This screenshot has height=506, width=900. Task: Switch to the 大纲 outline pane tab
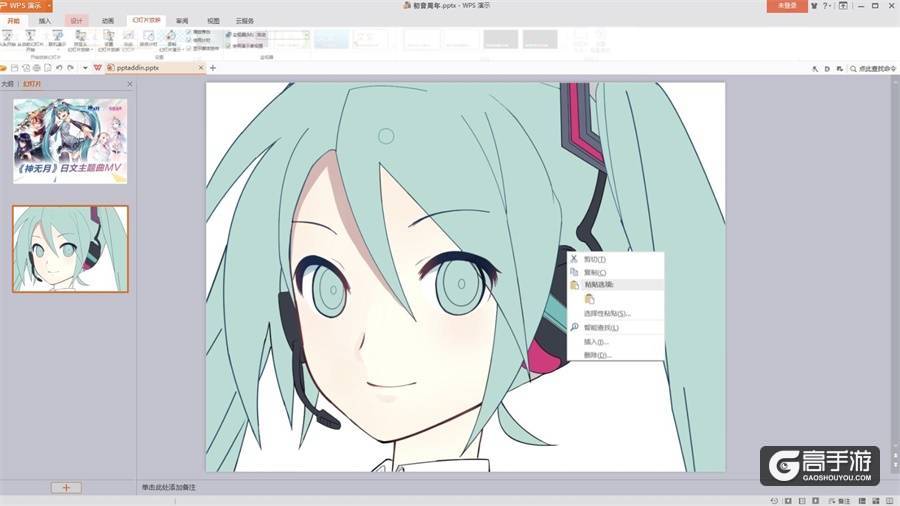pos(7,84)
